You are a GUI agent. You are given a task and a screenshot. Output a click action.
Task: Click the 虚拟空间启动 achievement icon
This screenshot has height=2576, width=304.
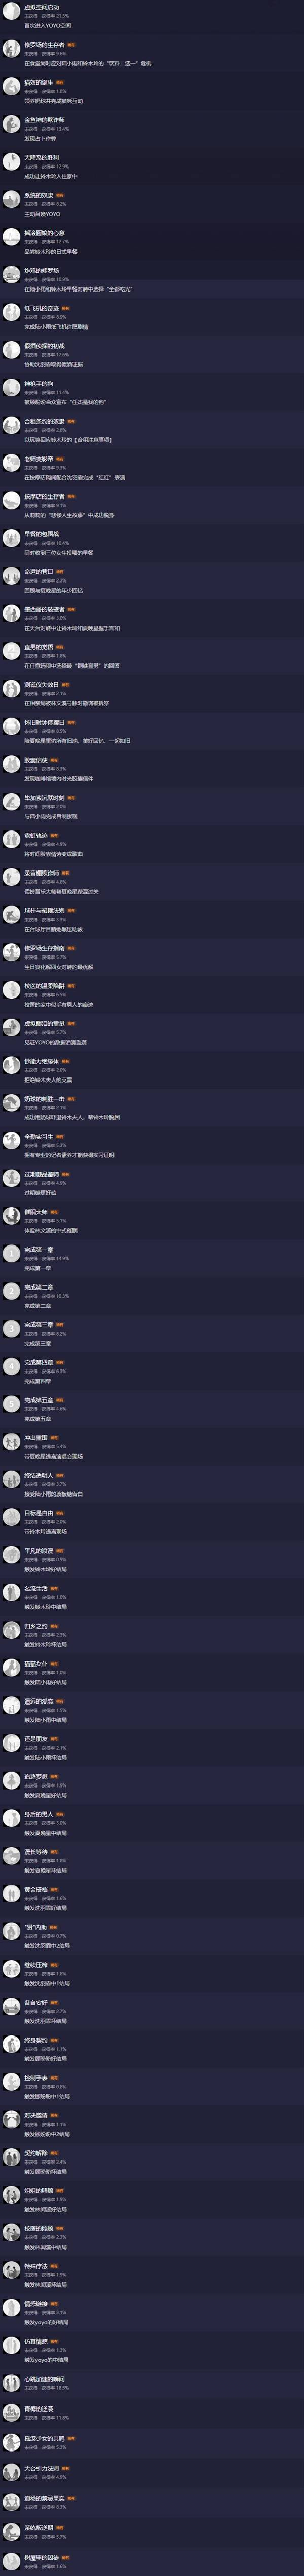click(12, 12)
